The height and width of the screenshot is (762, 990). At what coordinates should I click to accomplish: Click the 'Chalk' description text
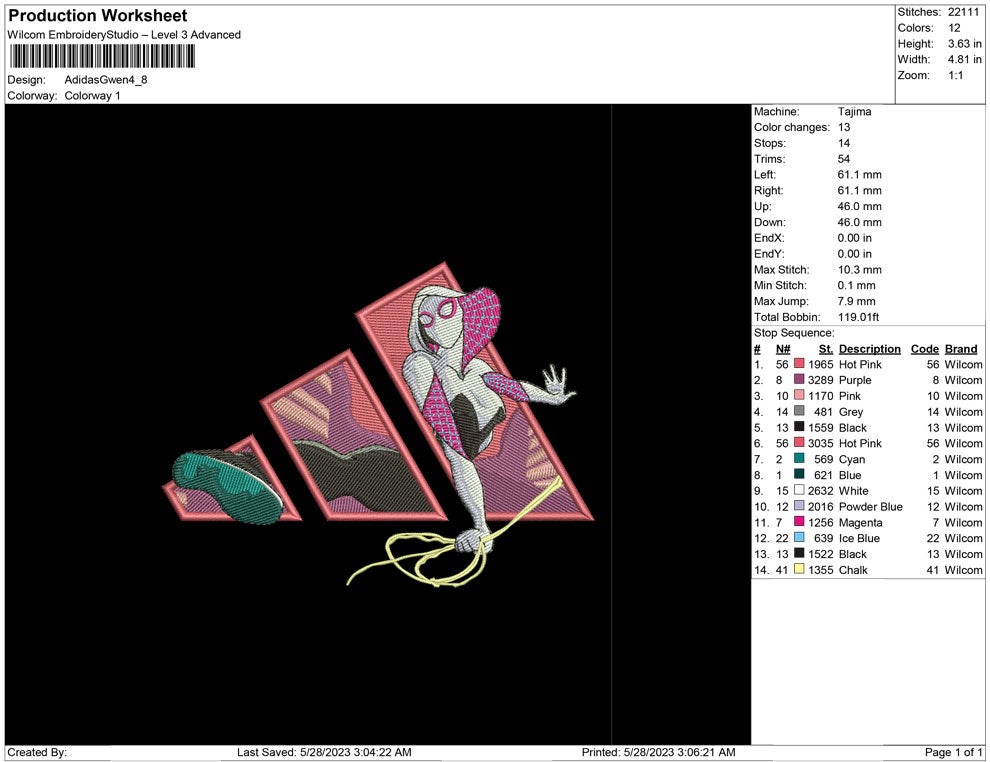point(853,570)
